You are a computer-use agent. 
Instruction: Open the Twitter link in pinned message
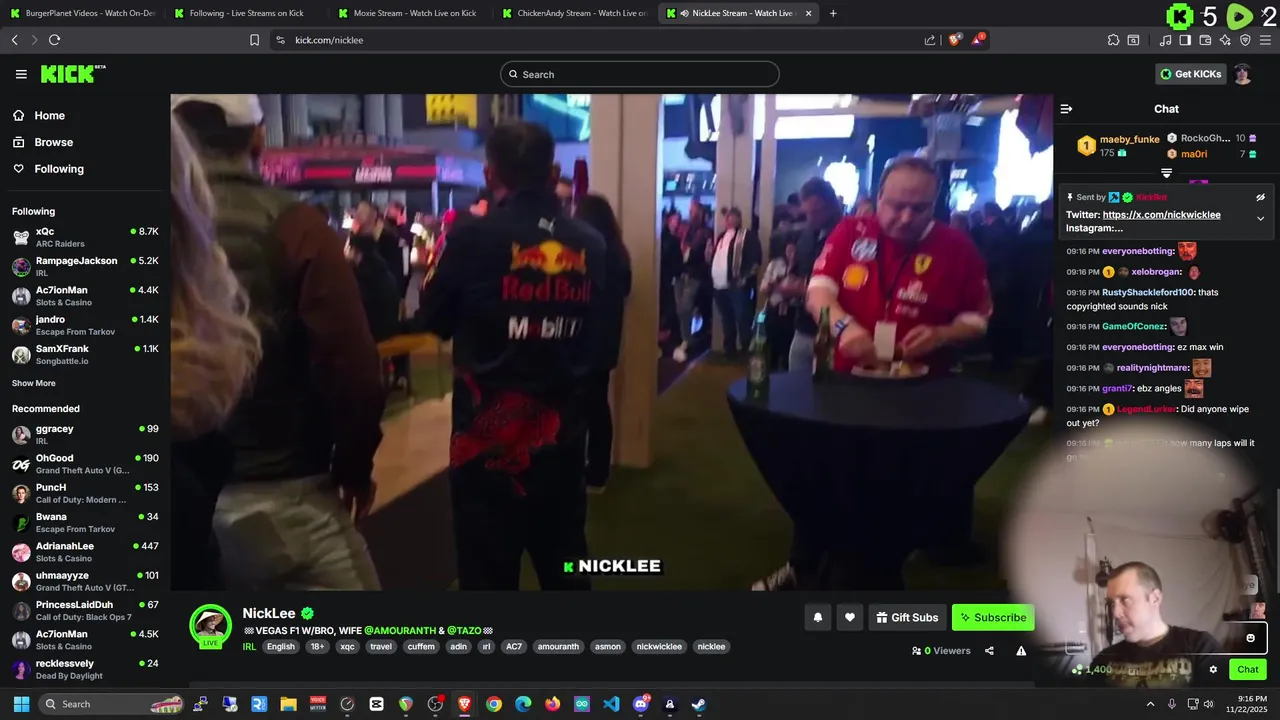[1161, 215]
